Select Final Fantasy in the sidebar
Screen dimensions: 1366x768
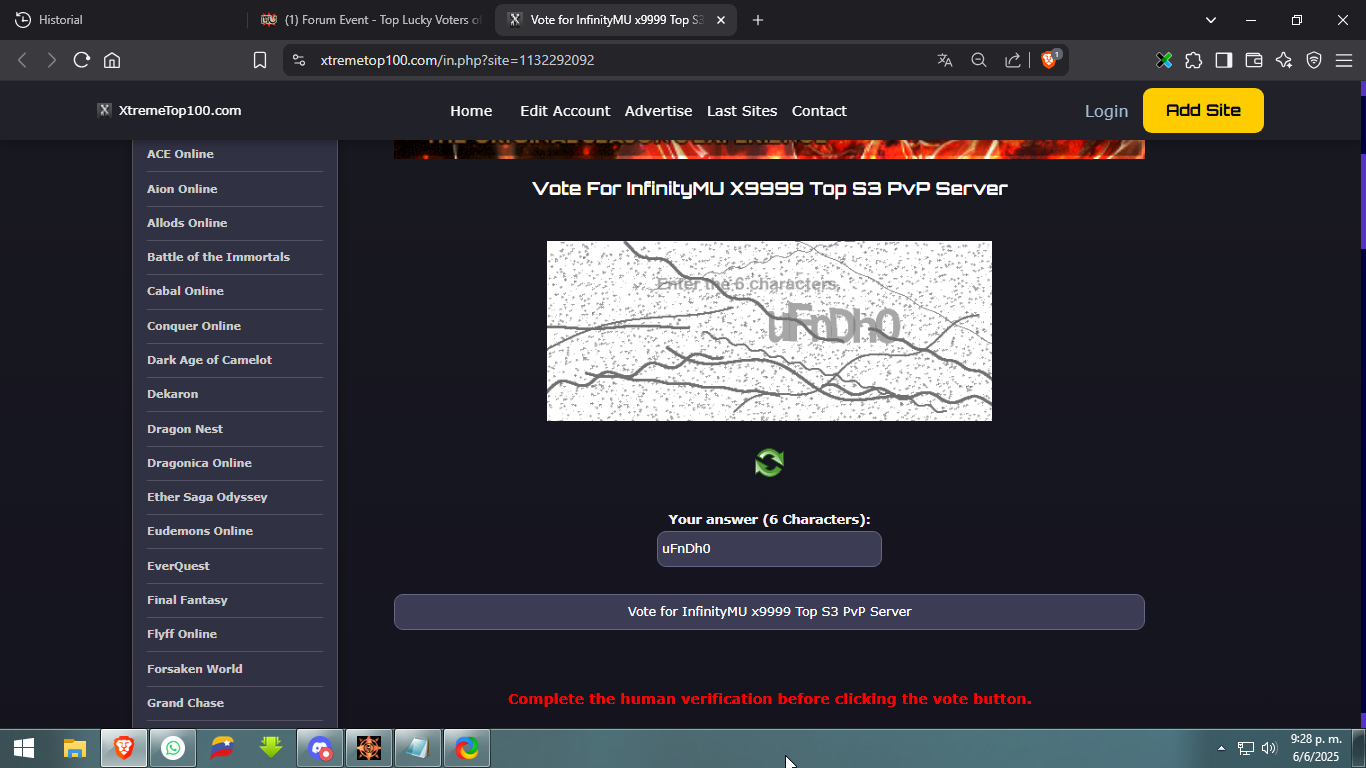(x=187, y=600)
